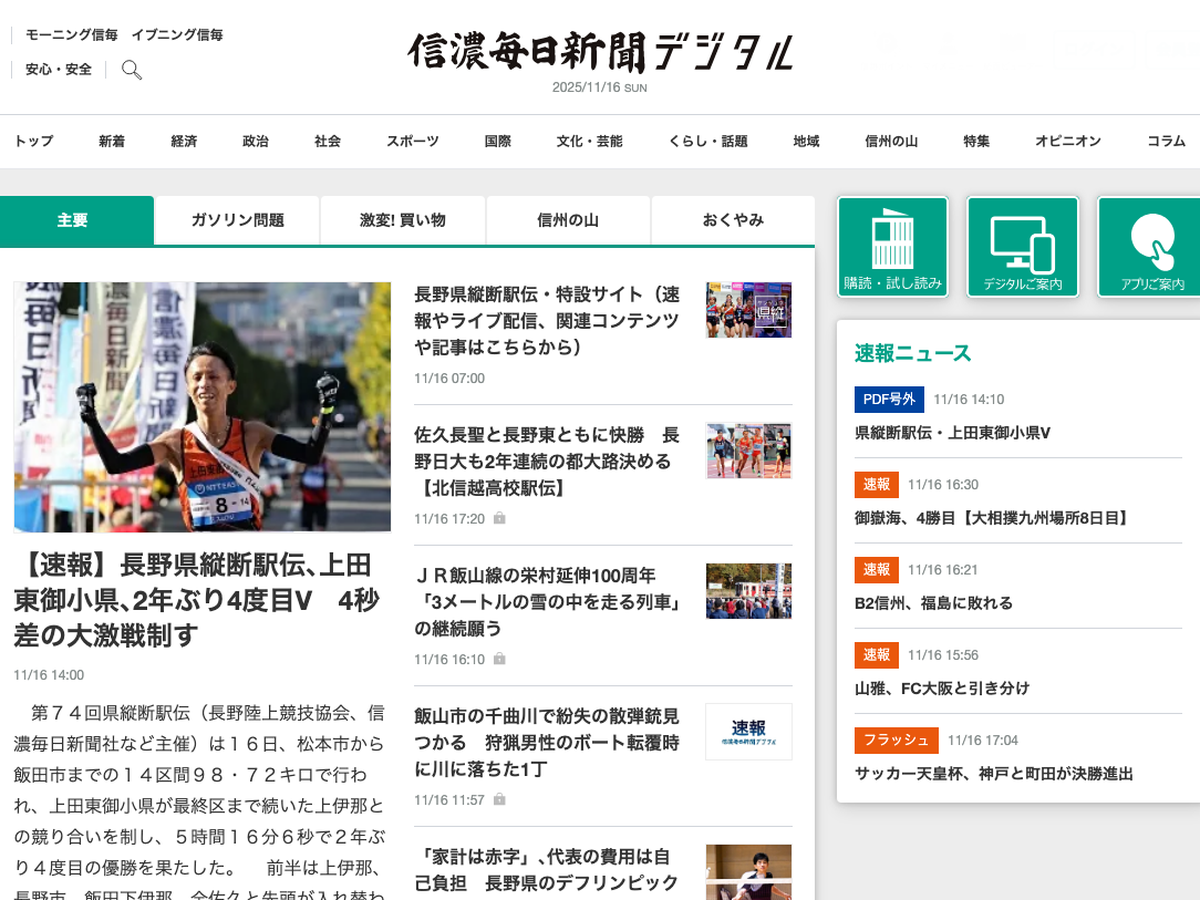
Task: Select the 激変! 買い物 tab
Action: 403,220
